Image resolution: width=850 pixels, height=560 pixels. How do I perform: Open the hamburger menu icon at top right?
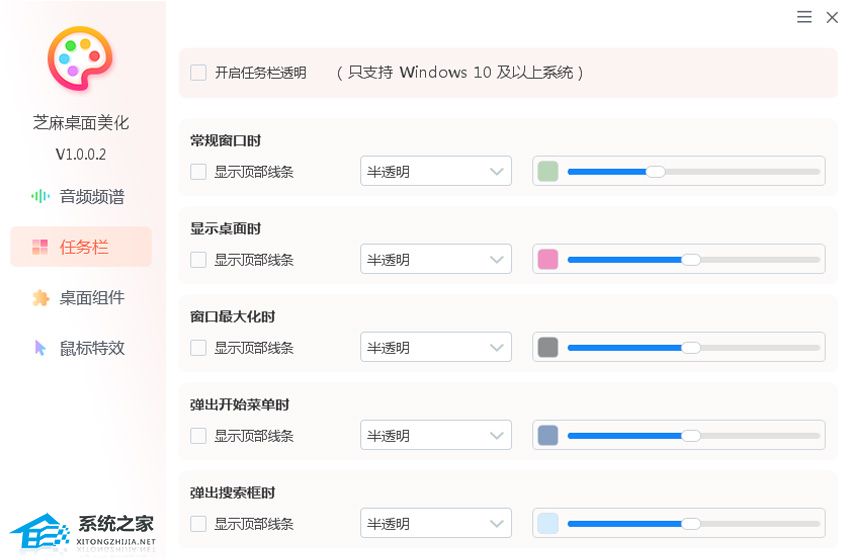click(x=804, y=17)
